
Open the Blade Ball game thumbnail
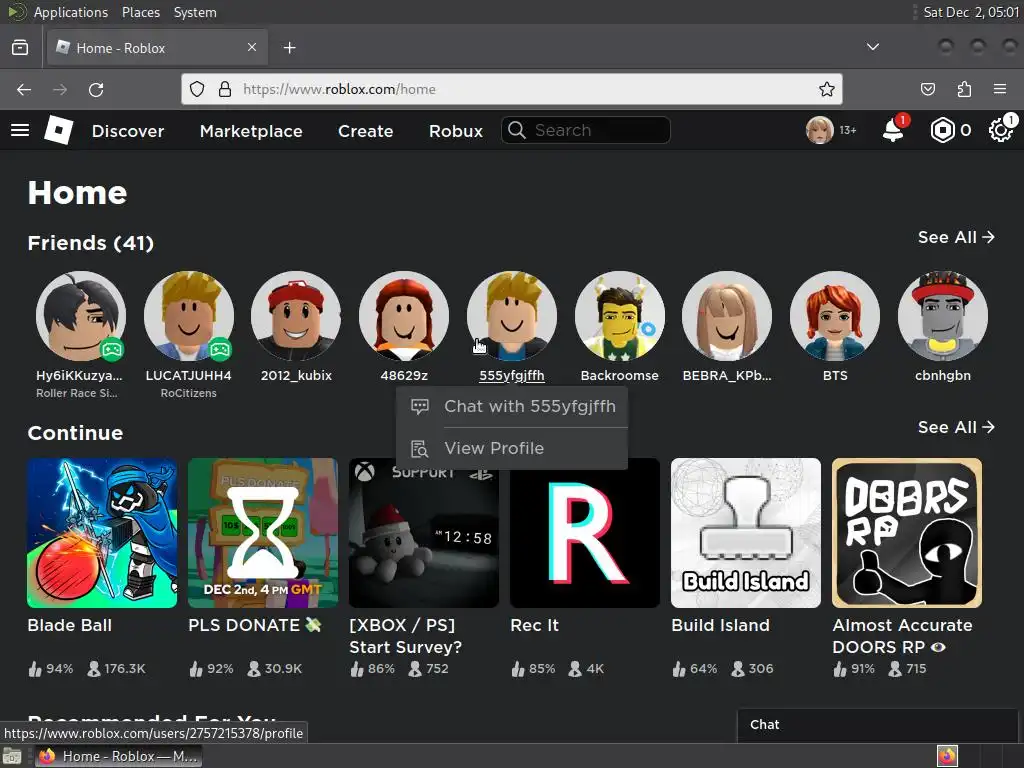pyautogui.click(x=102, y=533)
